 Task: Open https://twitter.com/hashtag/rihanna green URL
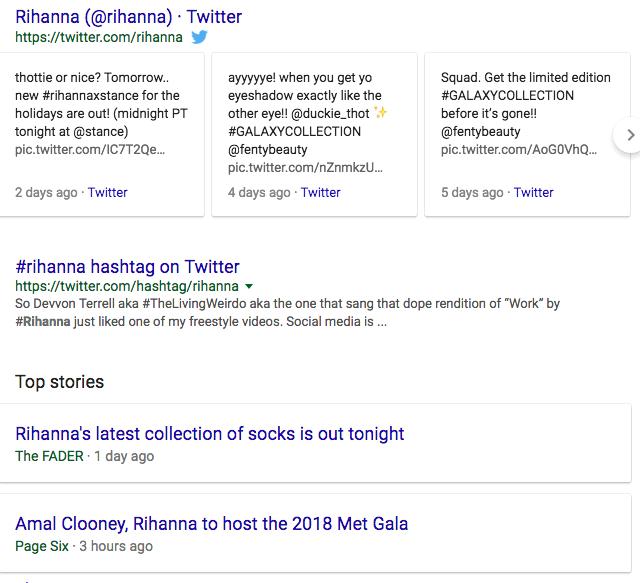point(127,286)
